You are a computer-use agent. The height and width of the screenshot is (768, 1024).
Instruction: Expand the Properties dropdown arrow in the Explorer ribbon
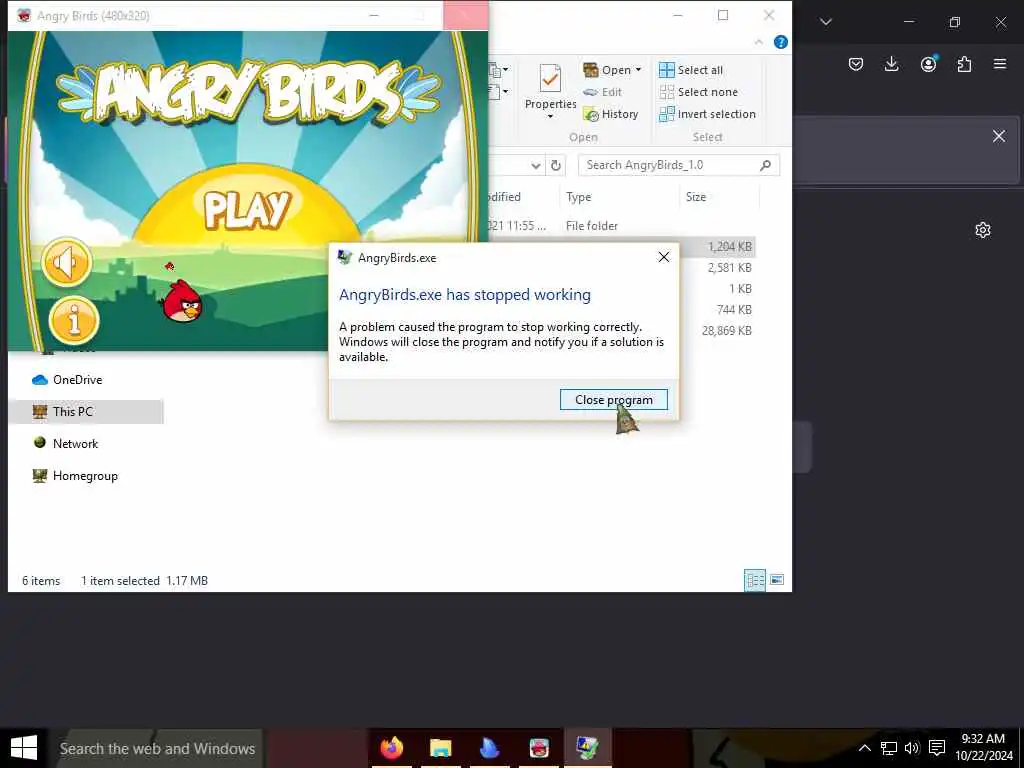coord(550,117)
